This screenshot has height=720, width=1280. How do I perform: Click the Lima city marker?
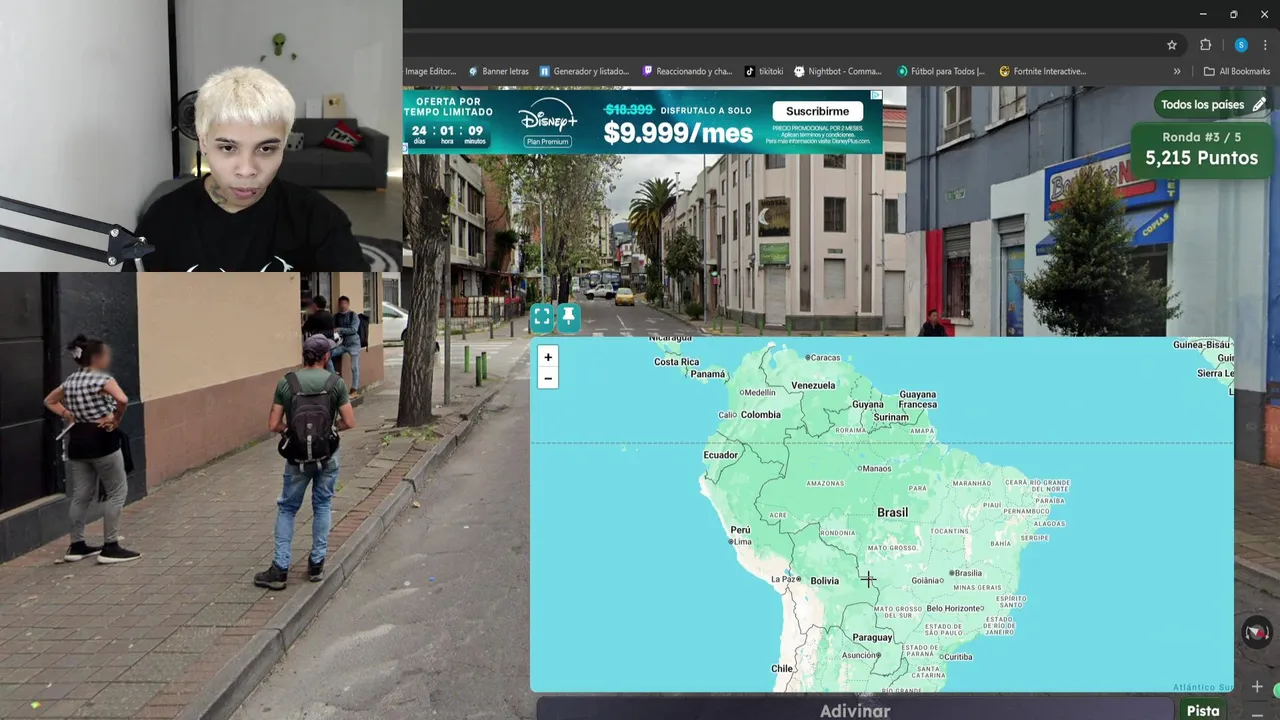[x=731, y=542]
